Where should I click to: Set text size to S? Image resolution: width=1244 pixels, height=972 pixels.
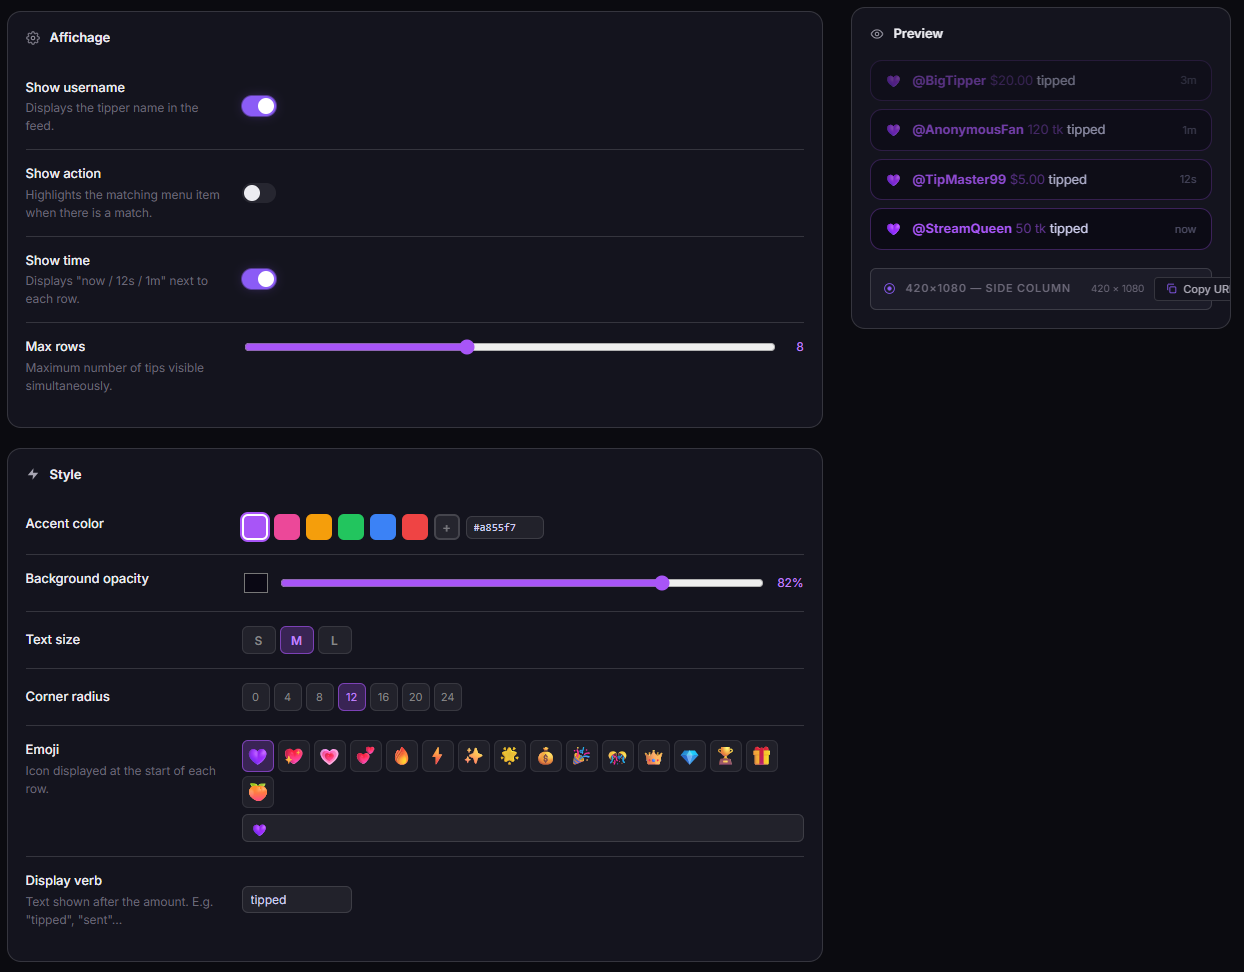click(x=259, y=640)
